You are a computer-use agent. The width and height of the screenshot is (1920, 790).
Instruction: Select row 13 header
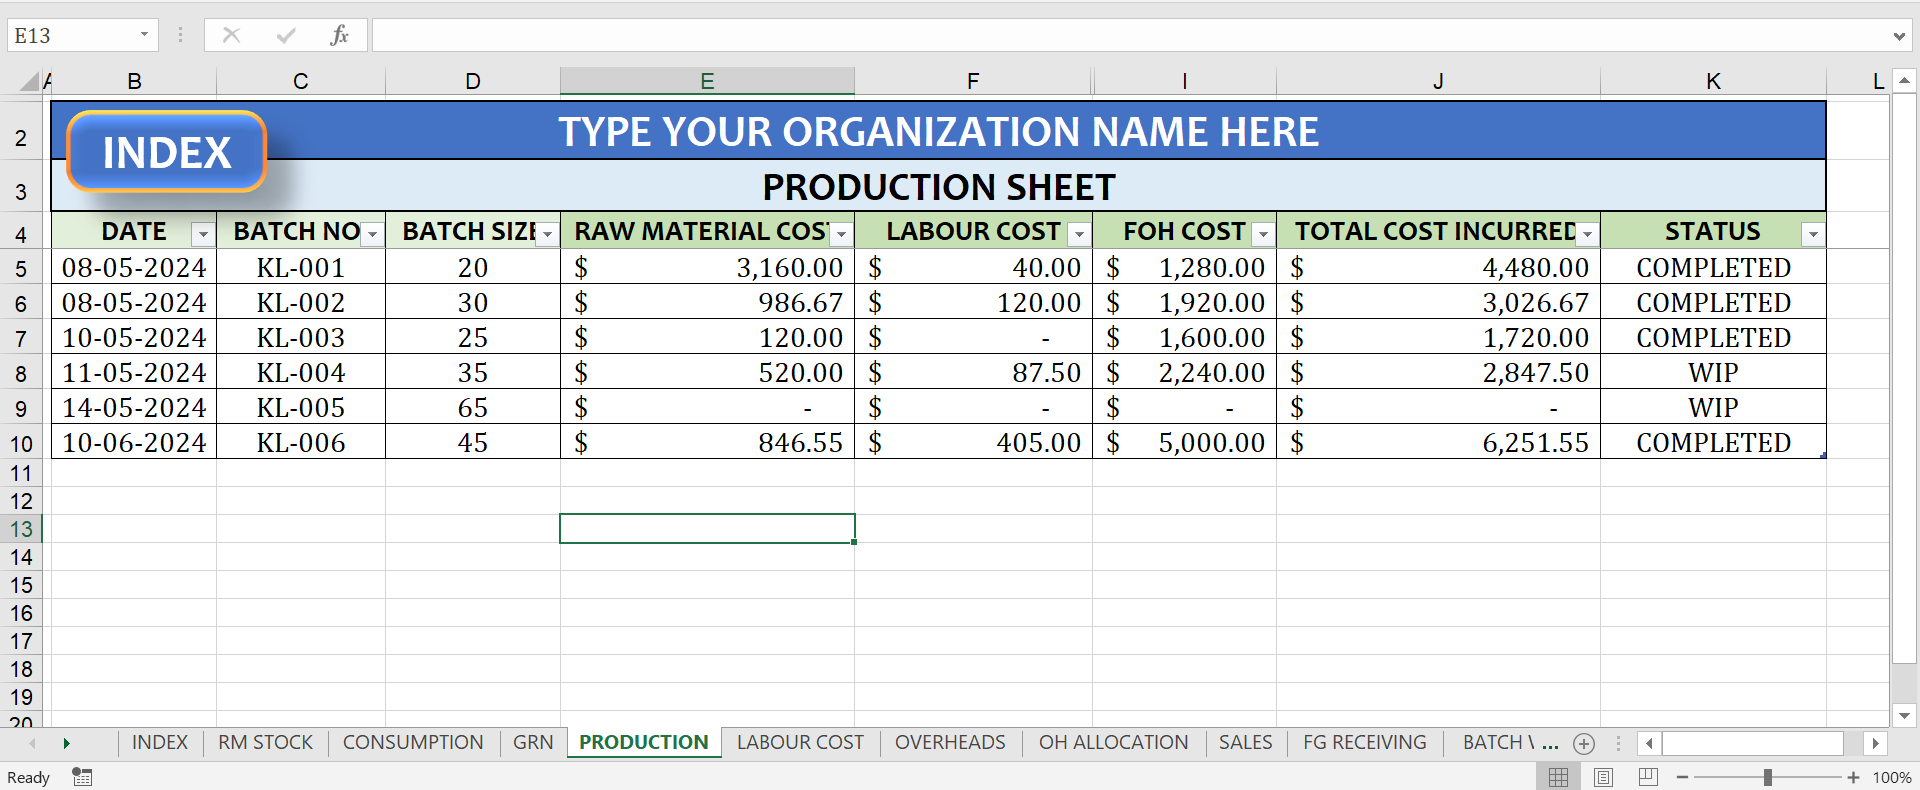[x=21, y=529]
